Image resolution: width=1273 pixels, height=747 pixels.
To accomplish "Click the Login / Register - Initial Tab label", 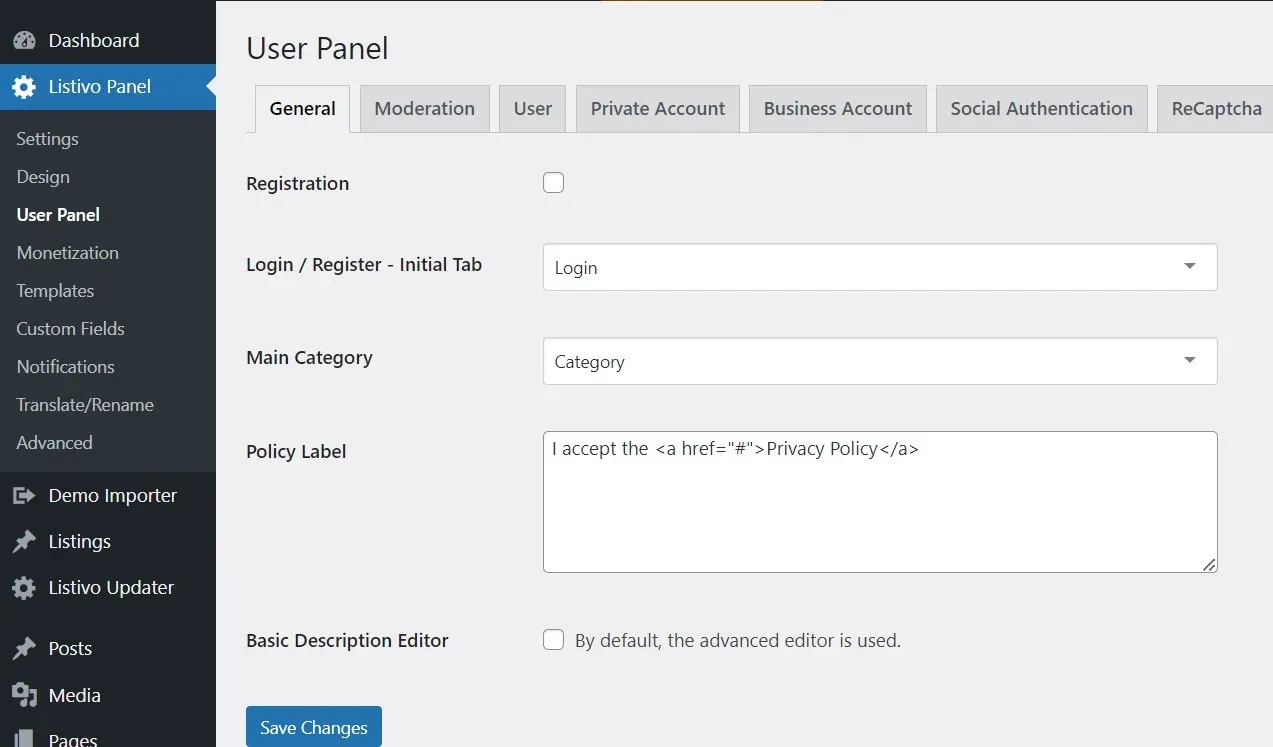I will pos(364,265).
